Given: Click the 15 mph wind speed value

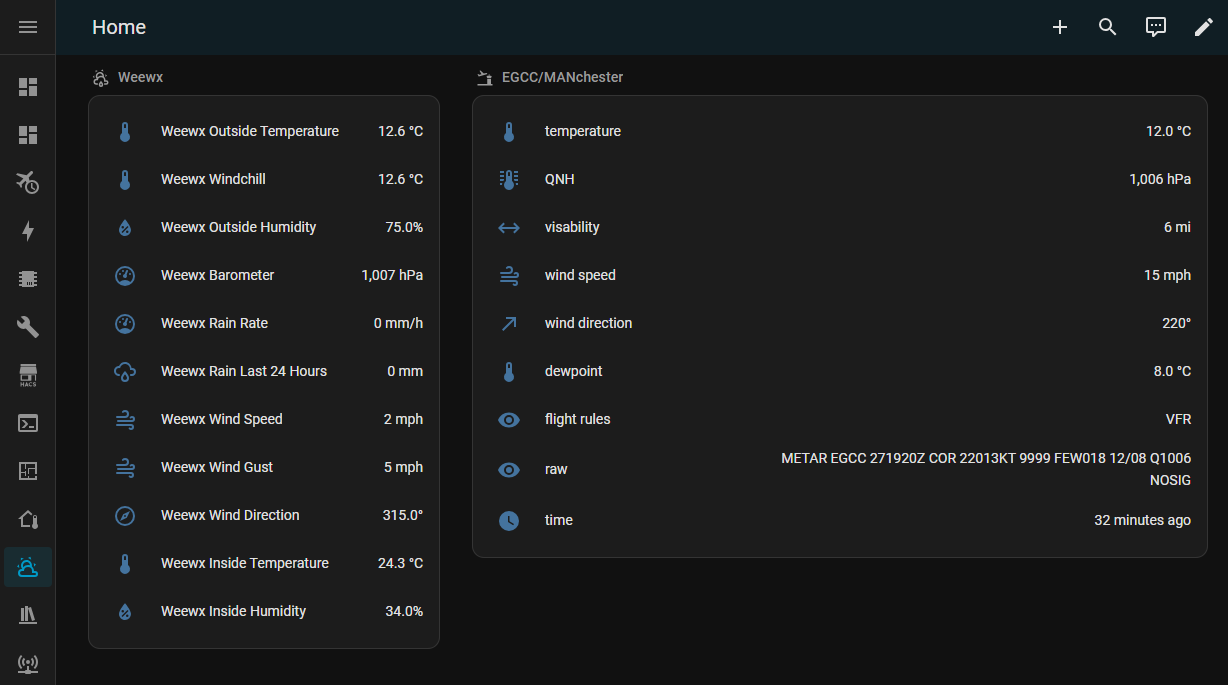Looking at the screenshot, I should pyautogui.click(x=1167, y=275).
